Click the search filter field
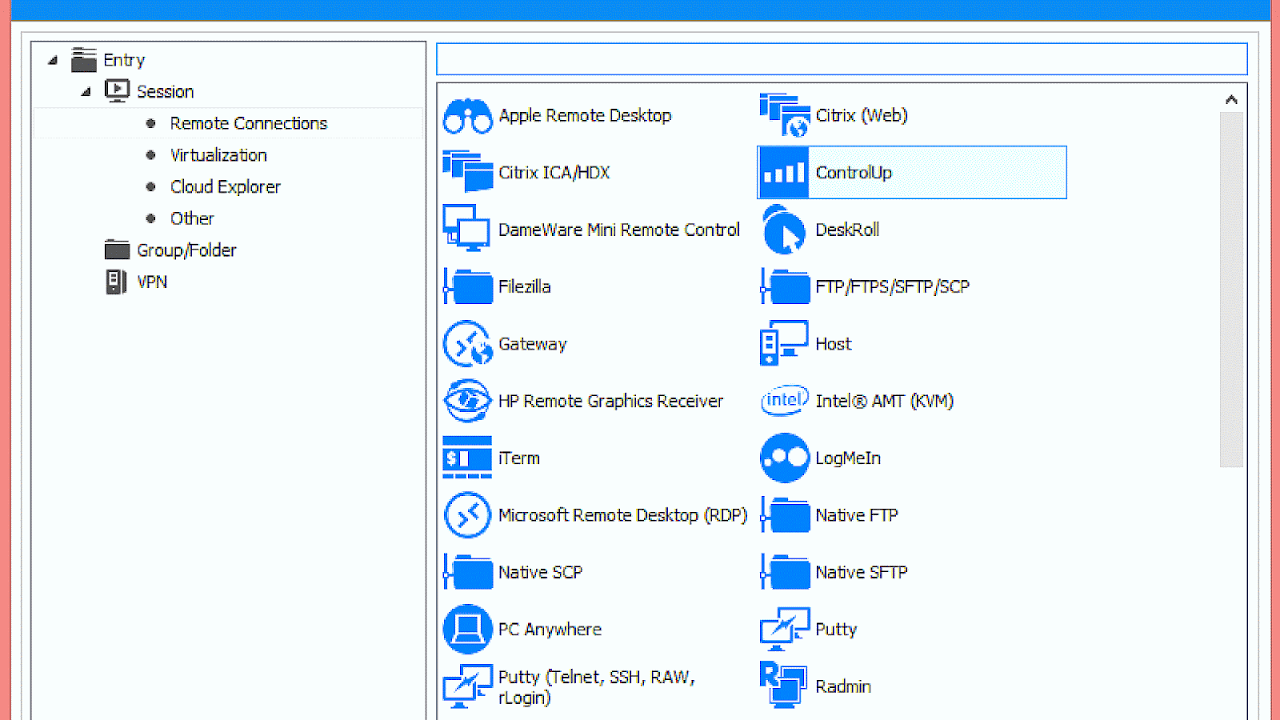 841,58
